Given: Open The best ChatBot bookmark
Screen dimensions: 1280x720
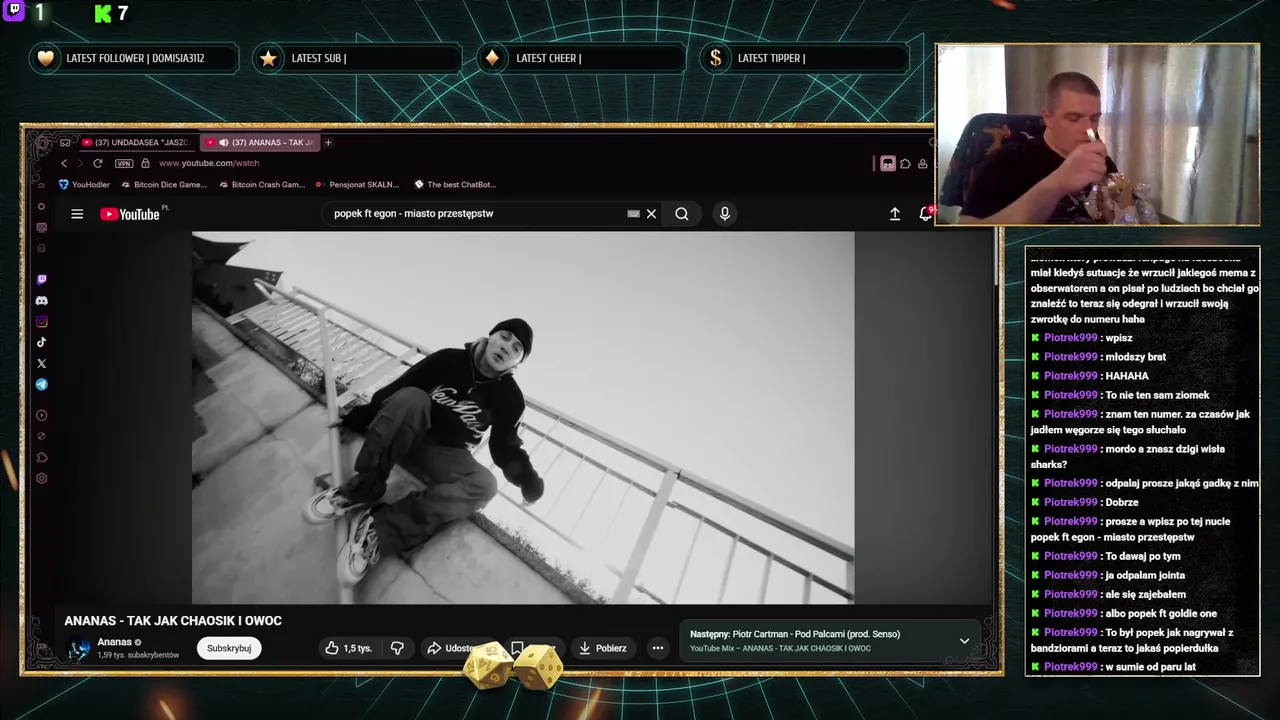Looking at the screenshot, I should [454, 184].
